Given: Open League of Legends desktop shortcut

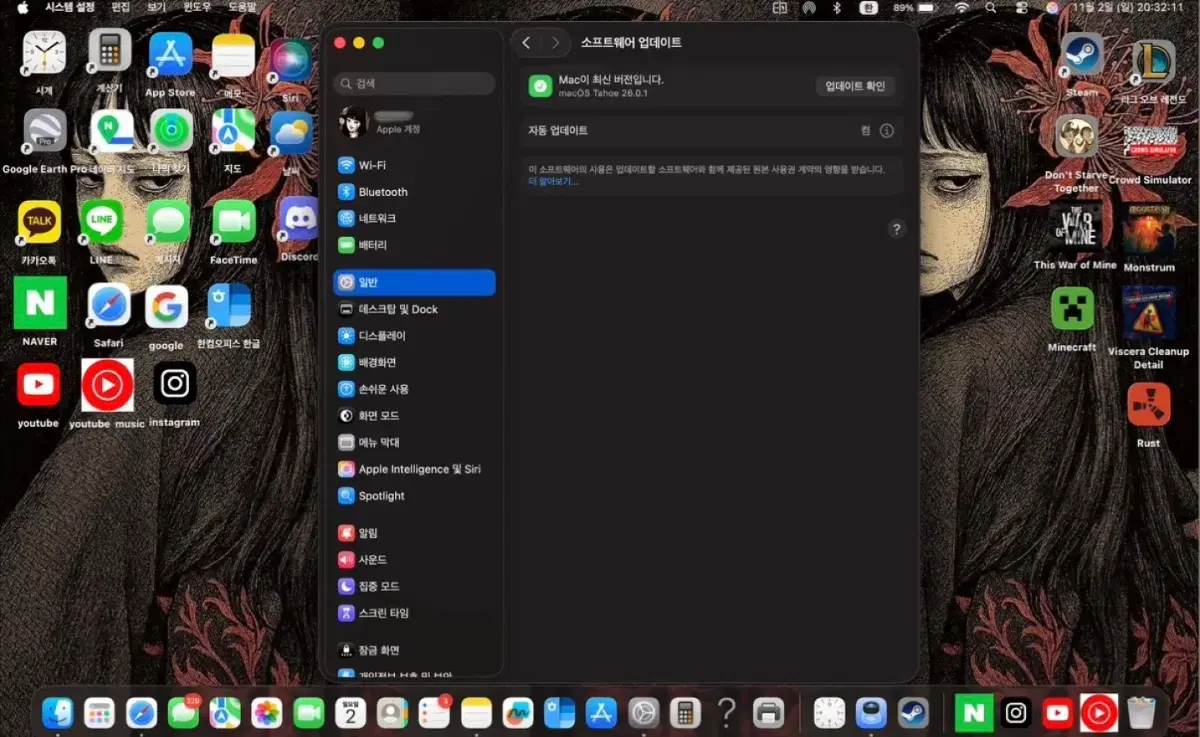Looking at the screenshot, I should point(1152,62).
